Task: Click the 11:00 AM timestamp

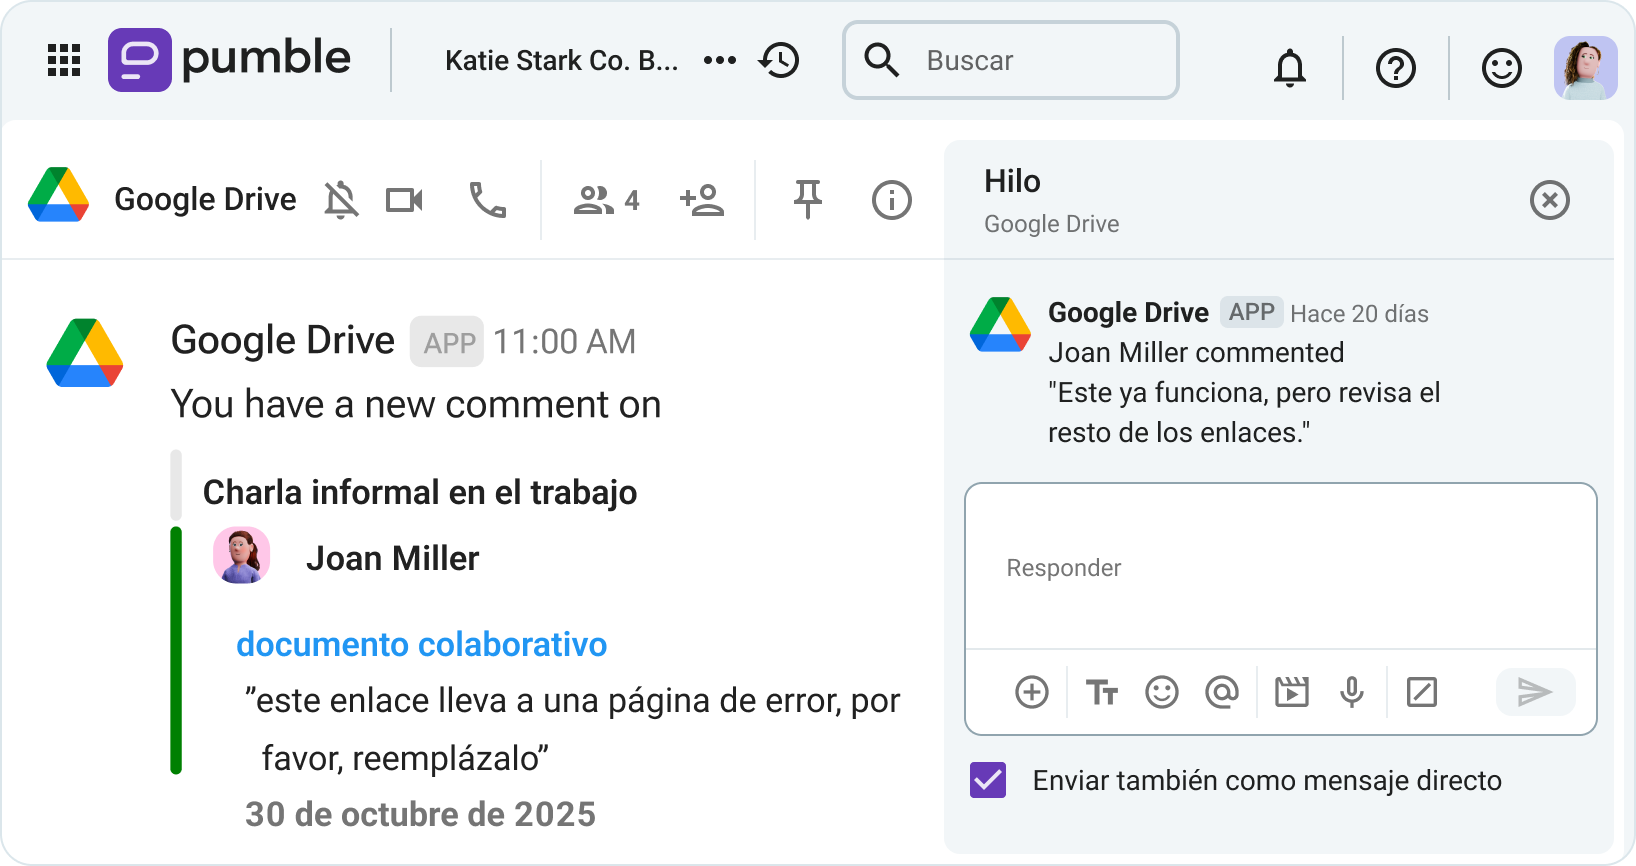Action: click(x=565, y=342)
